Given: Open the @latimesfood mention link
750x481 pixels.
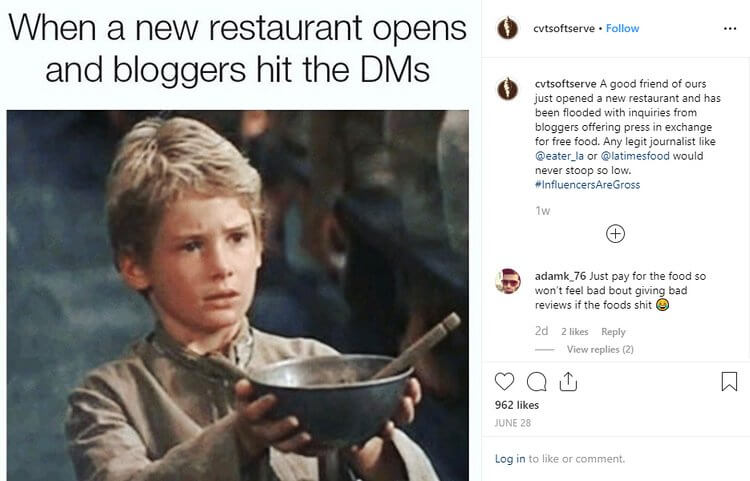Looking at the screenshot, I should (635, 156).
